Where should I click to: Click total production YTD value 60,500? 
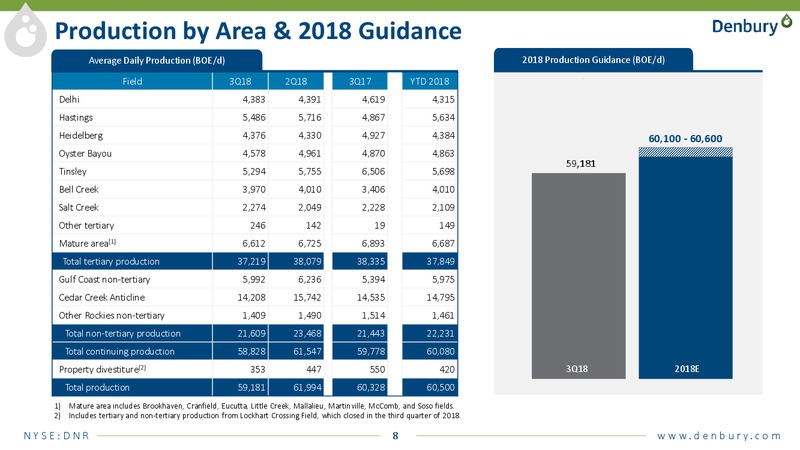tap(441, 387)
